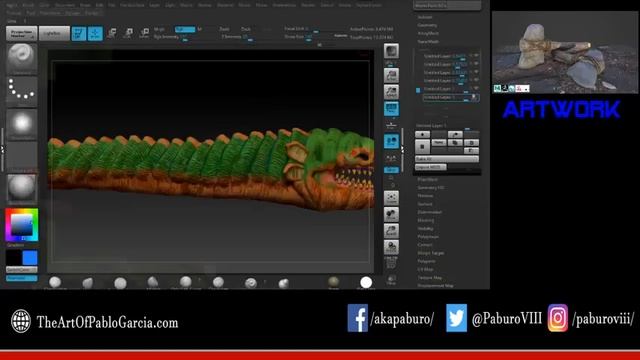Click the Name button in Layers

pos(439,142)
